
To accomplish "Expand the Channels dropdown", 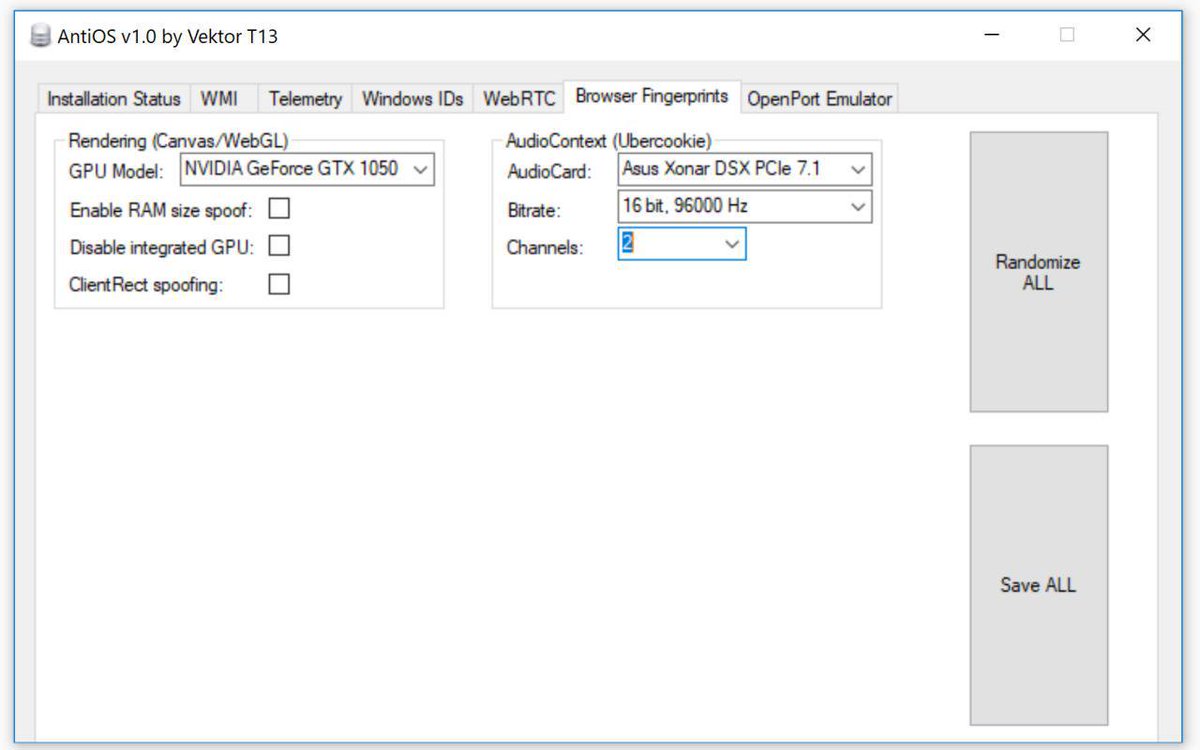I will pos(682,244).
